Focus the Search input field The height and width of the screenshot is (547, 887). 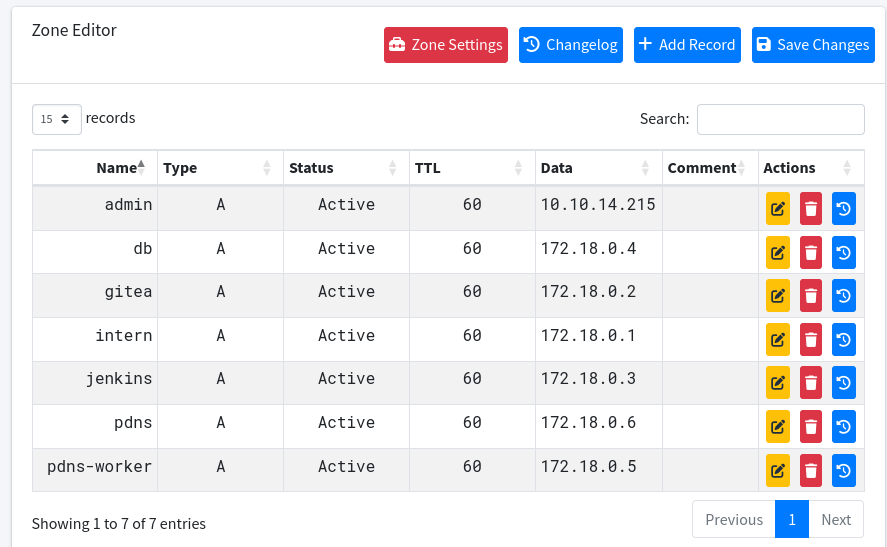[780, 119]
